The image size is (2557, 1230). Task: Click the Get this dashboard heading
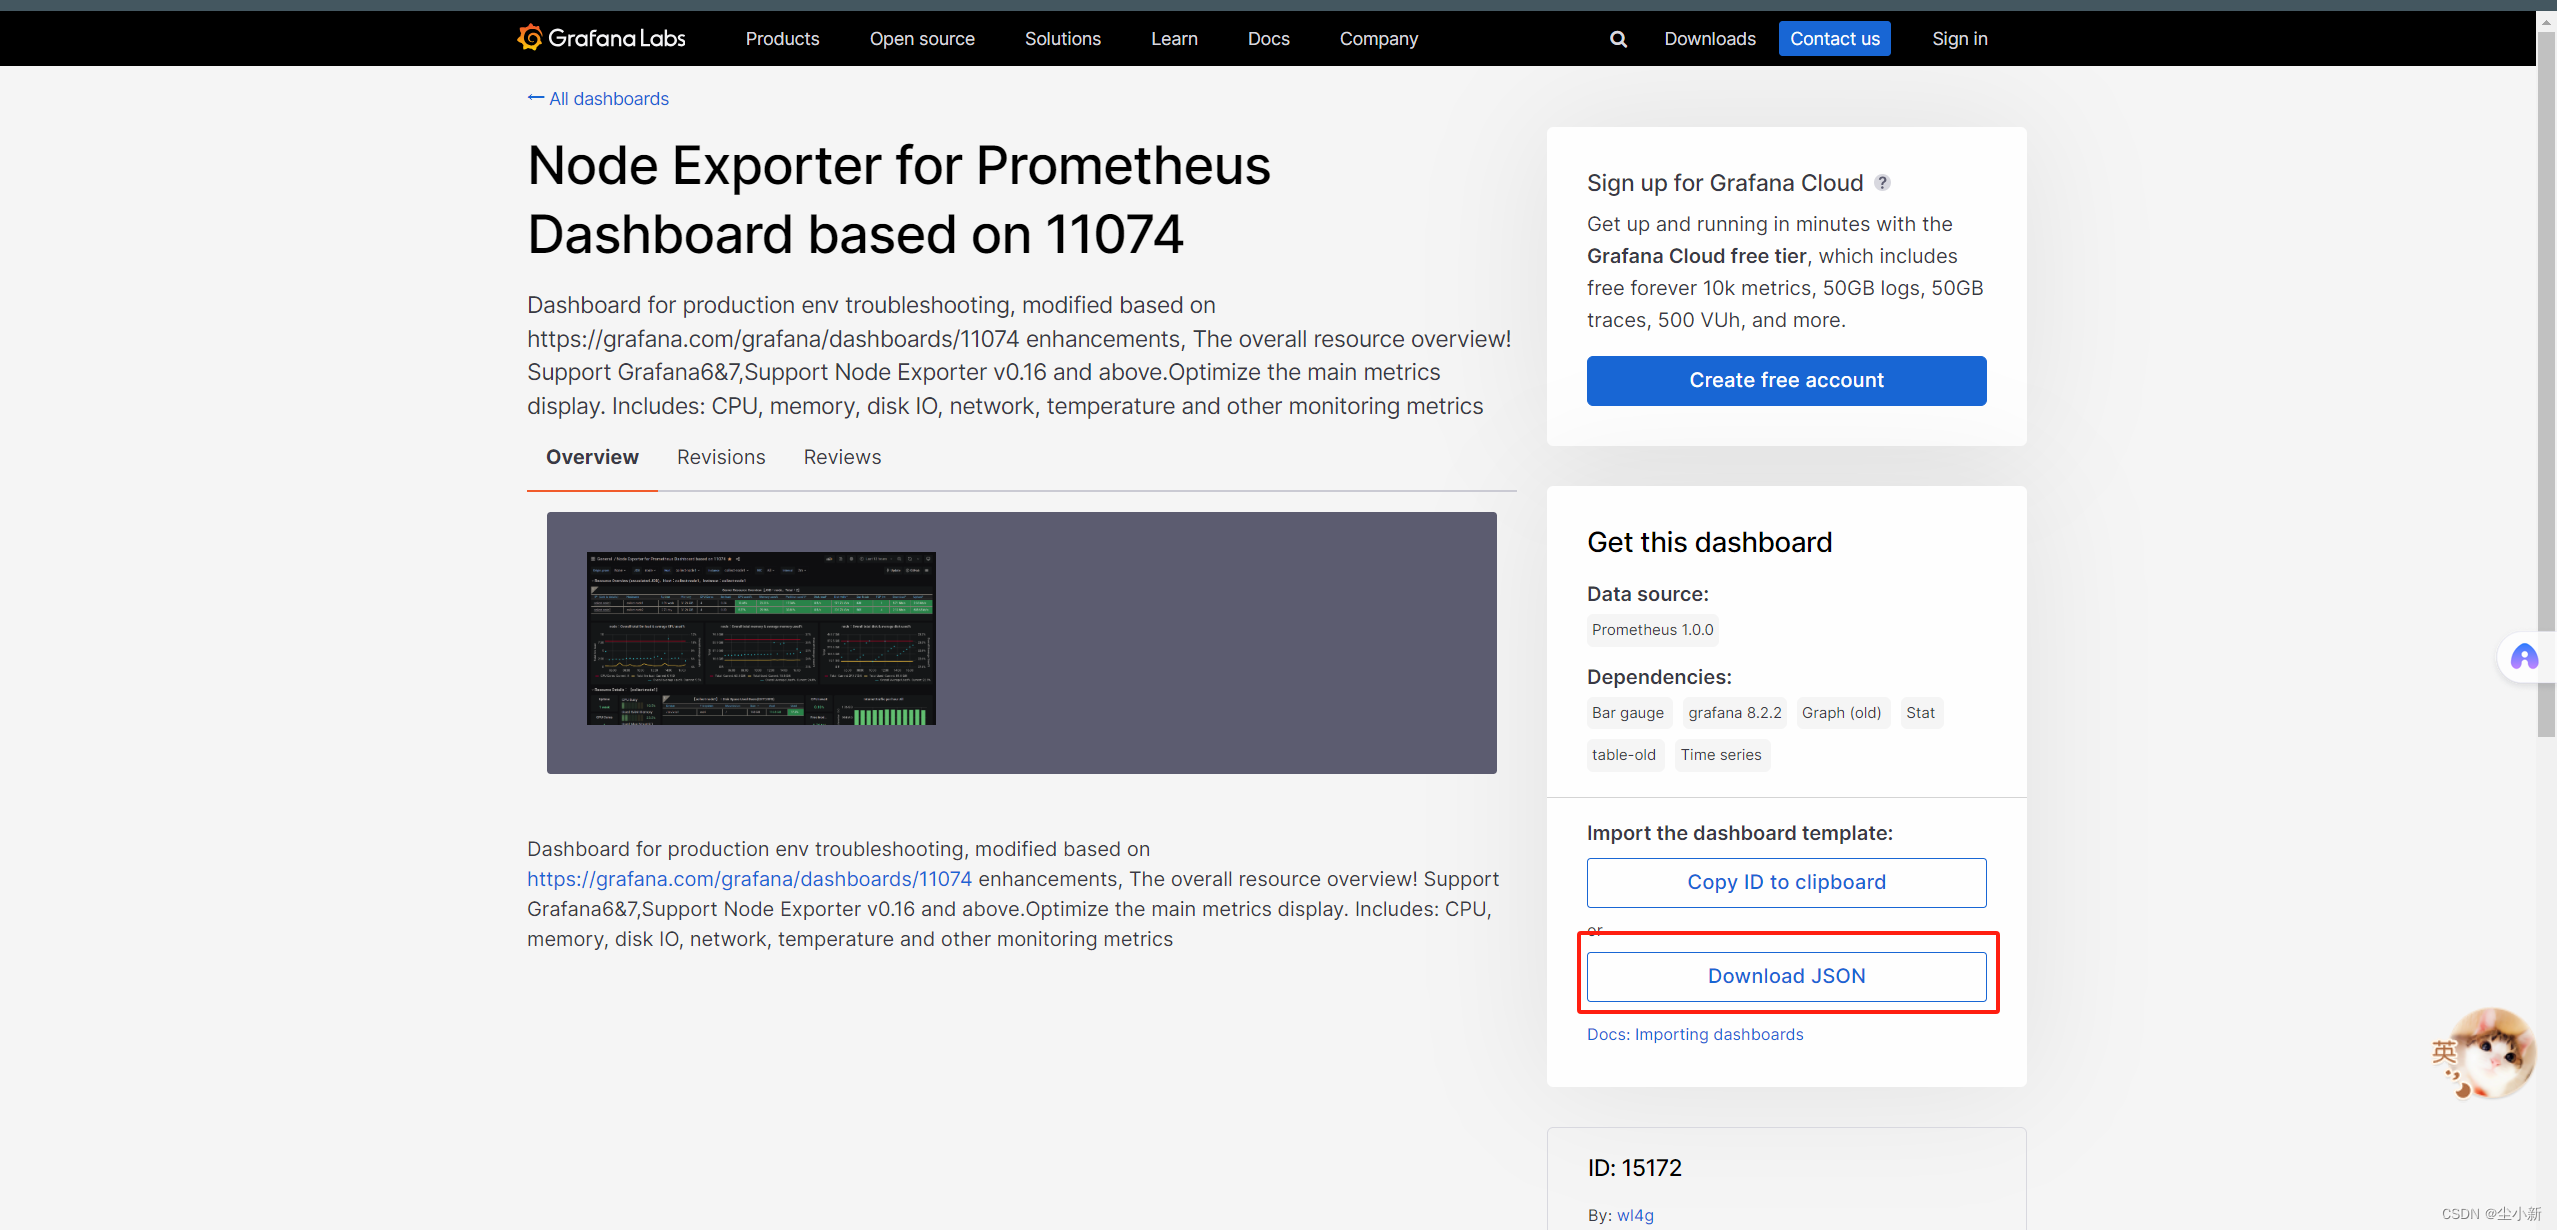click(x=1709, y=542)
